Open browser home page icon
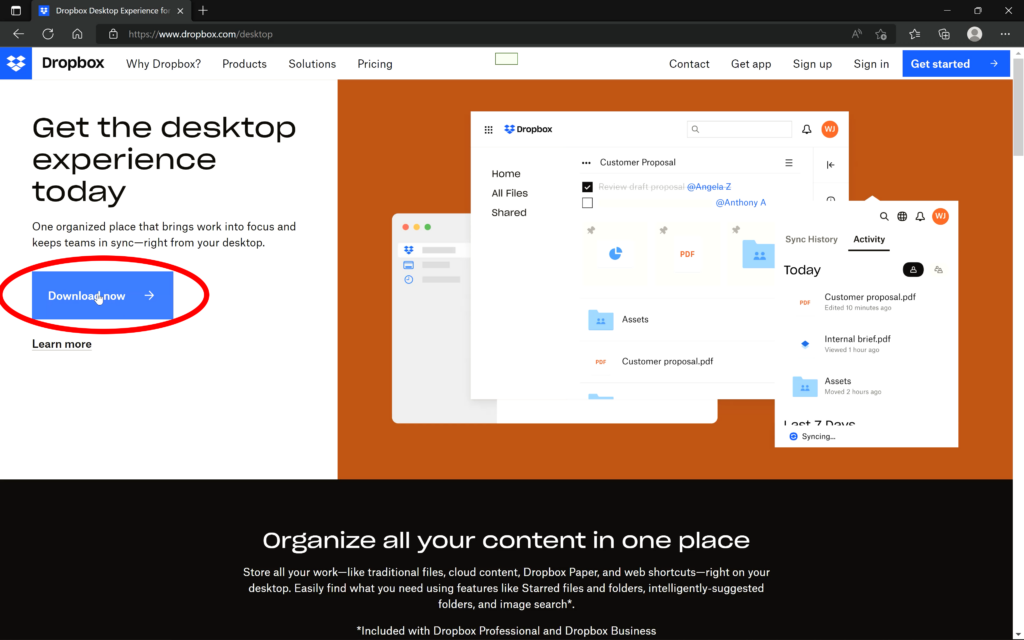This screenshot has height=640, width=1024. (x=77, y=34)
